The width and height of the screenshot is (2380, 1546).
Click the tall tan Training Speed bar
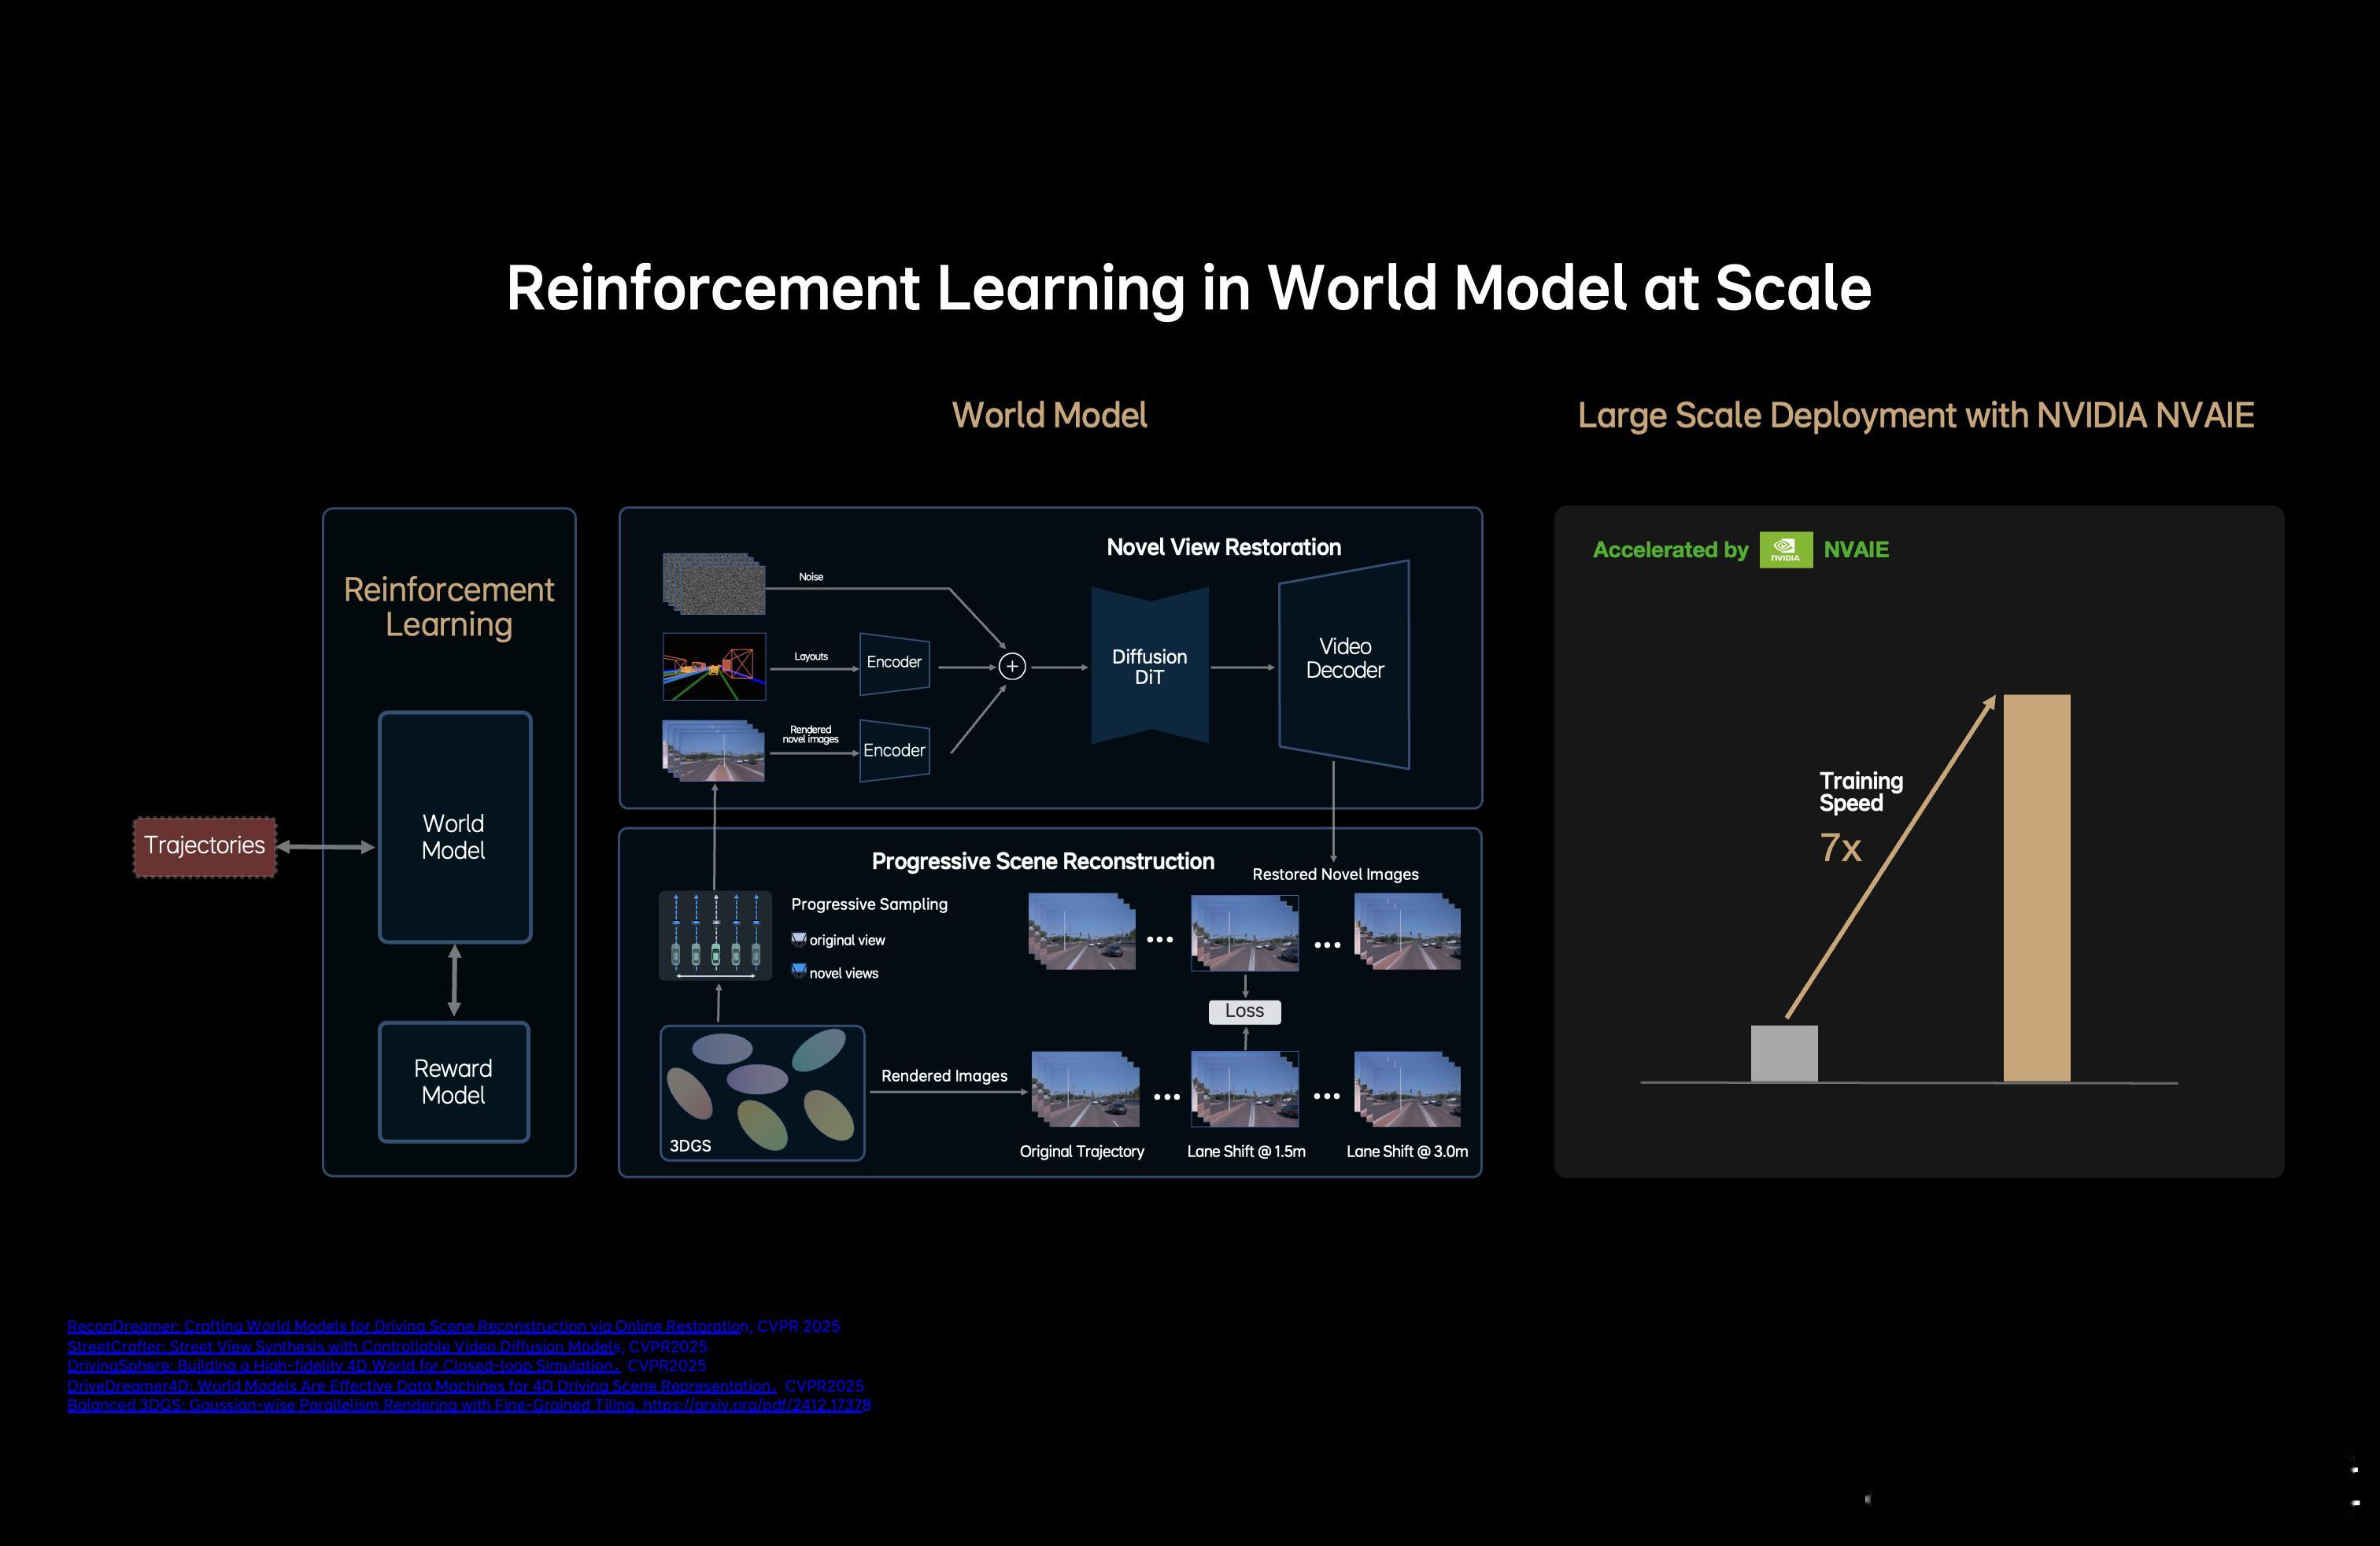(2036, 888)
